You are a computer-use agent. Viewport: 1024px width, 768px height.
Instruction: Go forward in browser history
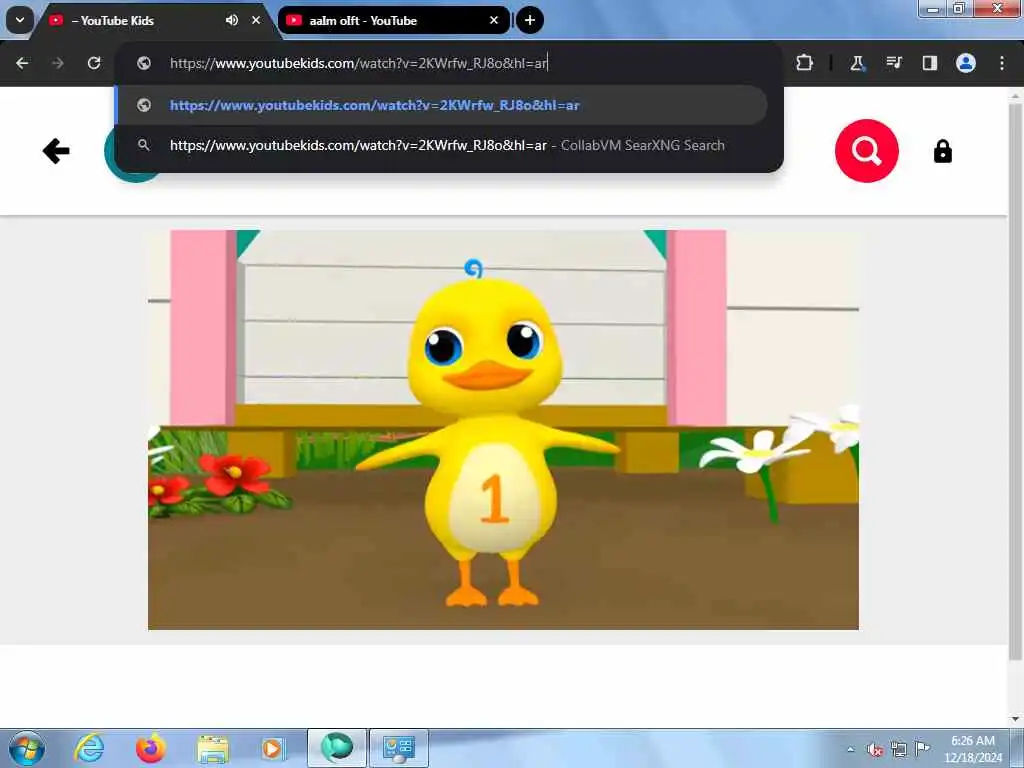58,63
